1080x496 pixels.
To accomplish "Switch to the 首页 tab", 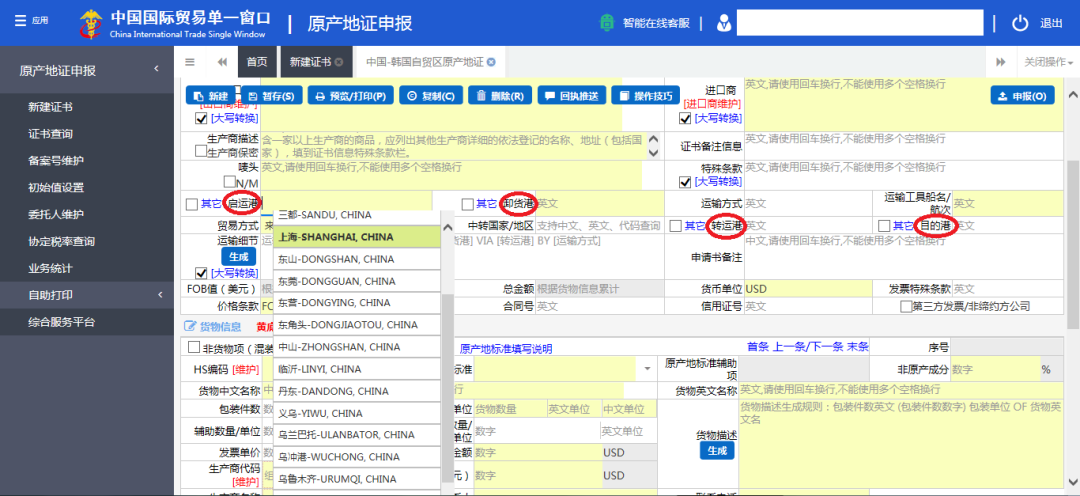I will pyautogui.click(x=257, y=62).
